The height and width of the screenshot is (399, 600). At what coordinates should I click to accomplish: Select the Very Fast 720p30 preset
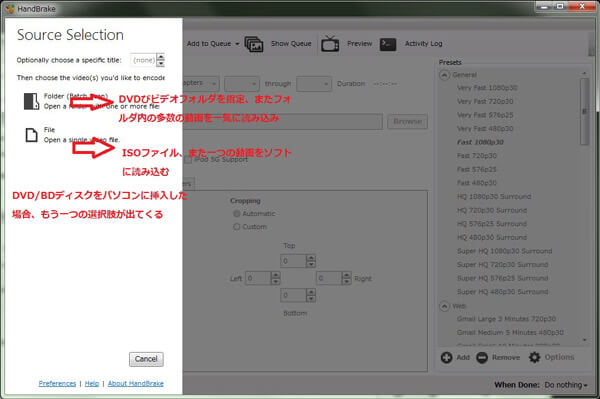(485, 101)
